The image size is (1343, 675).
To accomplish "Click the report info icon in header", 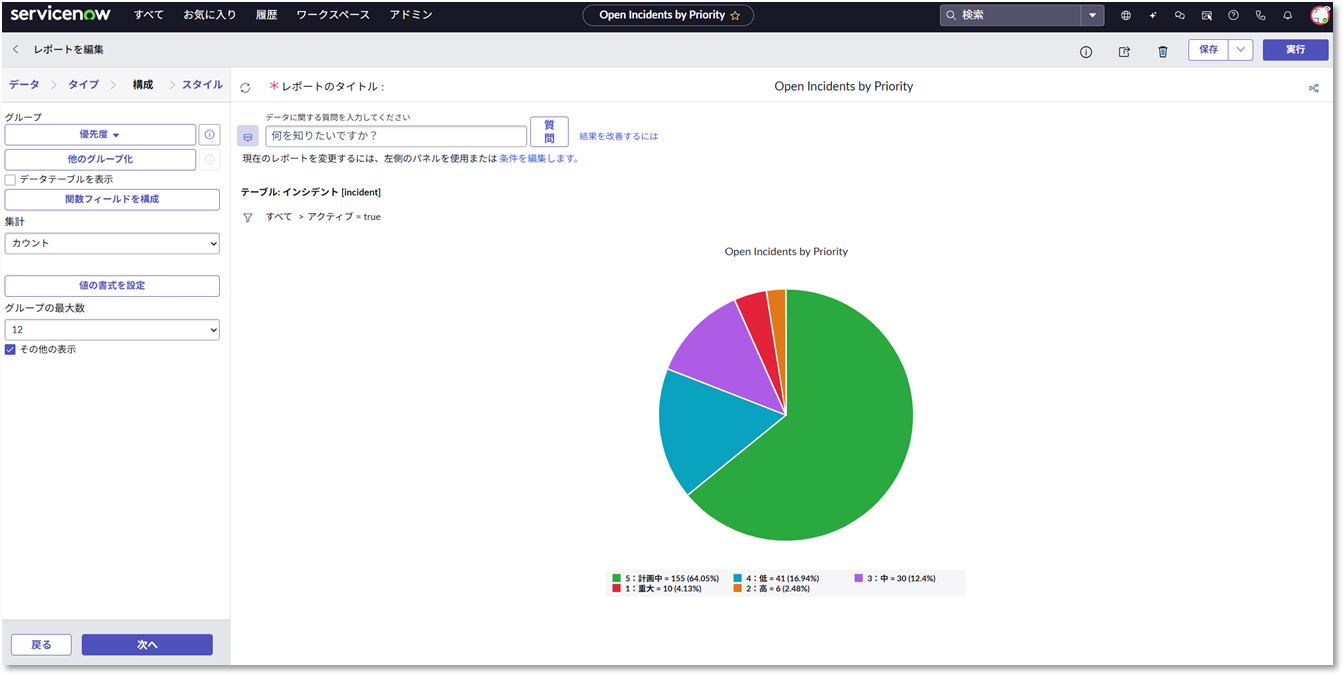I will point(1086,51).
